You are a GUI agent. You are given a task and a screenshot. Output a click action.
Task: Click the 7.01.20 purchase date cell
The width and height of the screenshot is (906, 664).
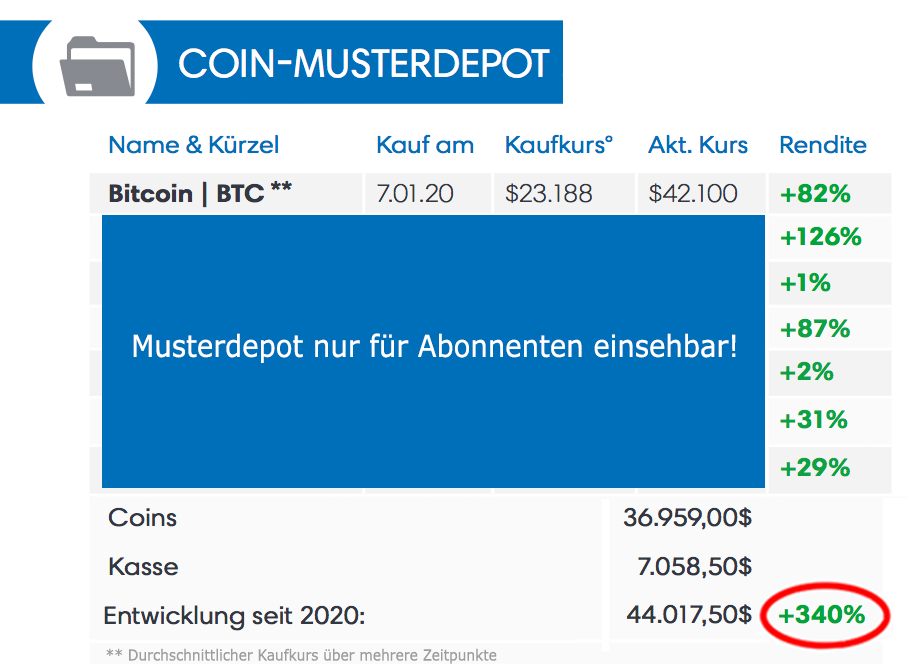click(415, 193)
